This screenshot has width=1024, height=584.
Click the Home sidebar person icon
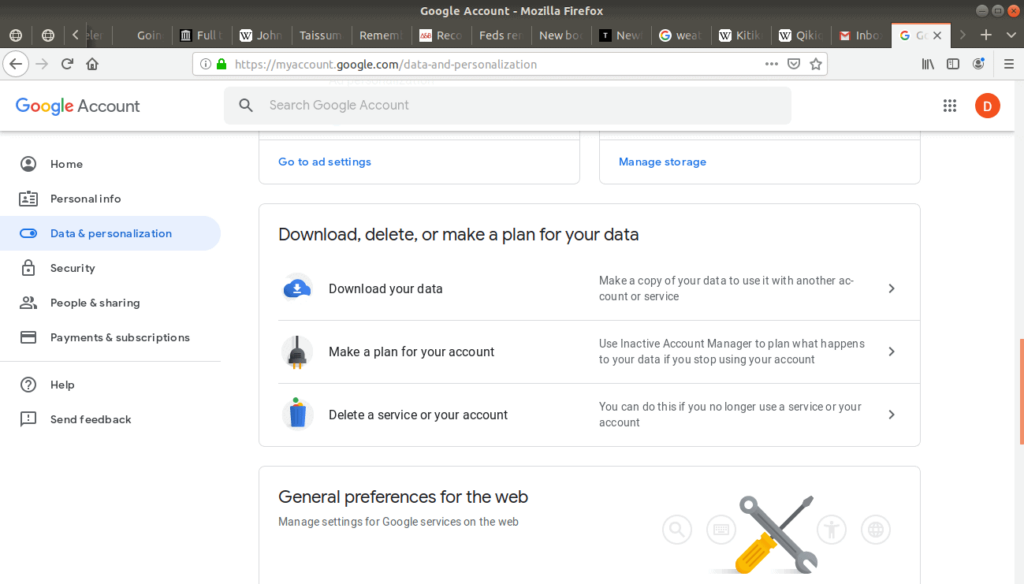point(28,164)
